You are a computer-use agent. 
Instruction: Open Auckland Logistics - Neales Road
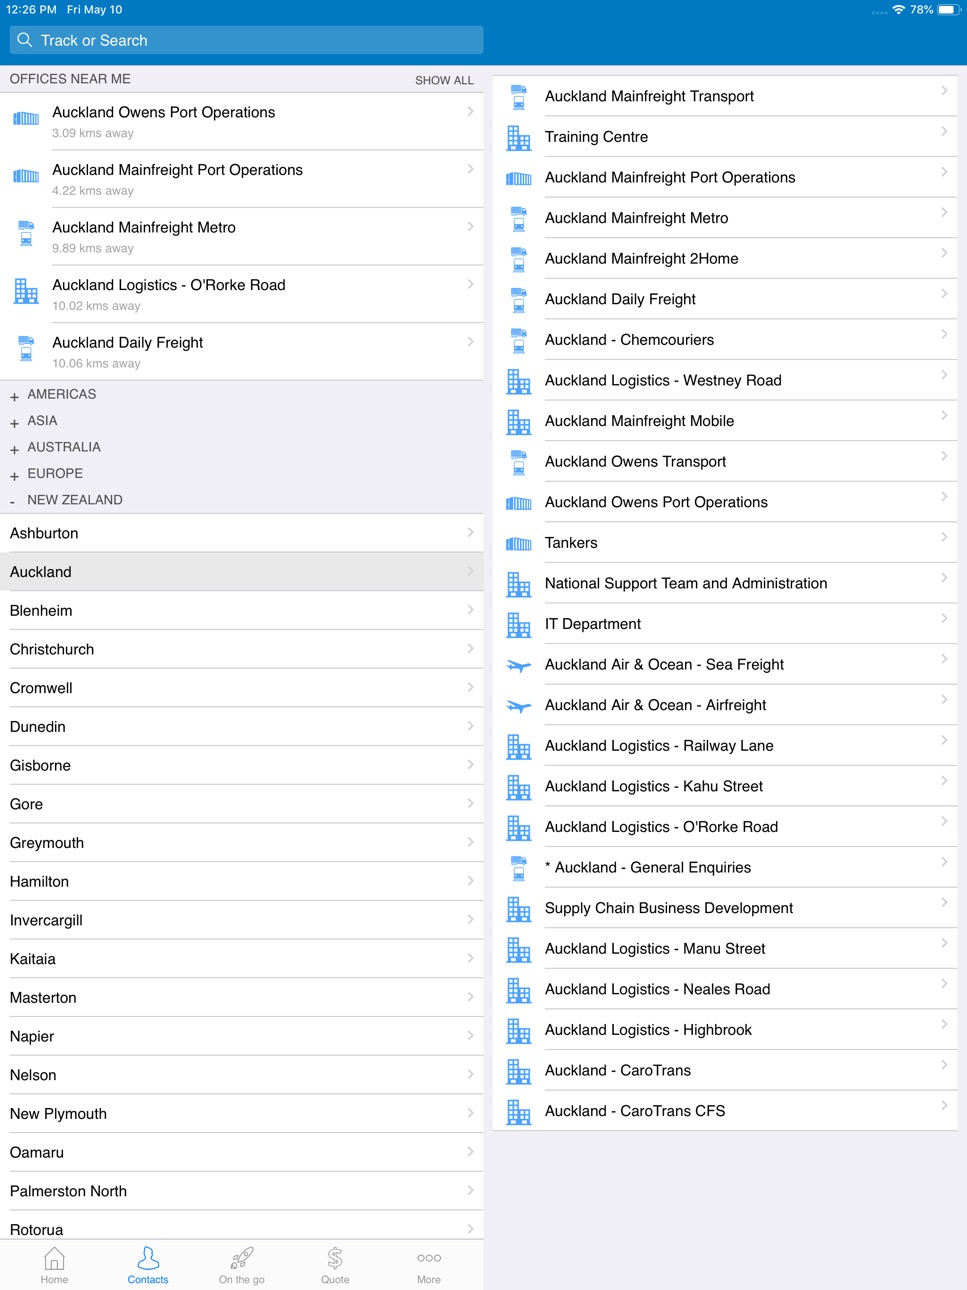[725, 990]
